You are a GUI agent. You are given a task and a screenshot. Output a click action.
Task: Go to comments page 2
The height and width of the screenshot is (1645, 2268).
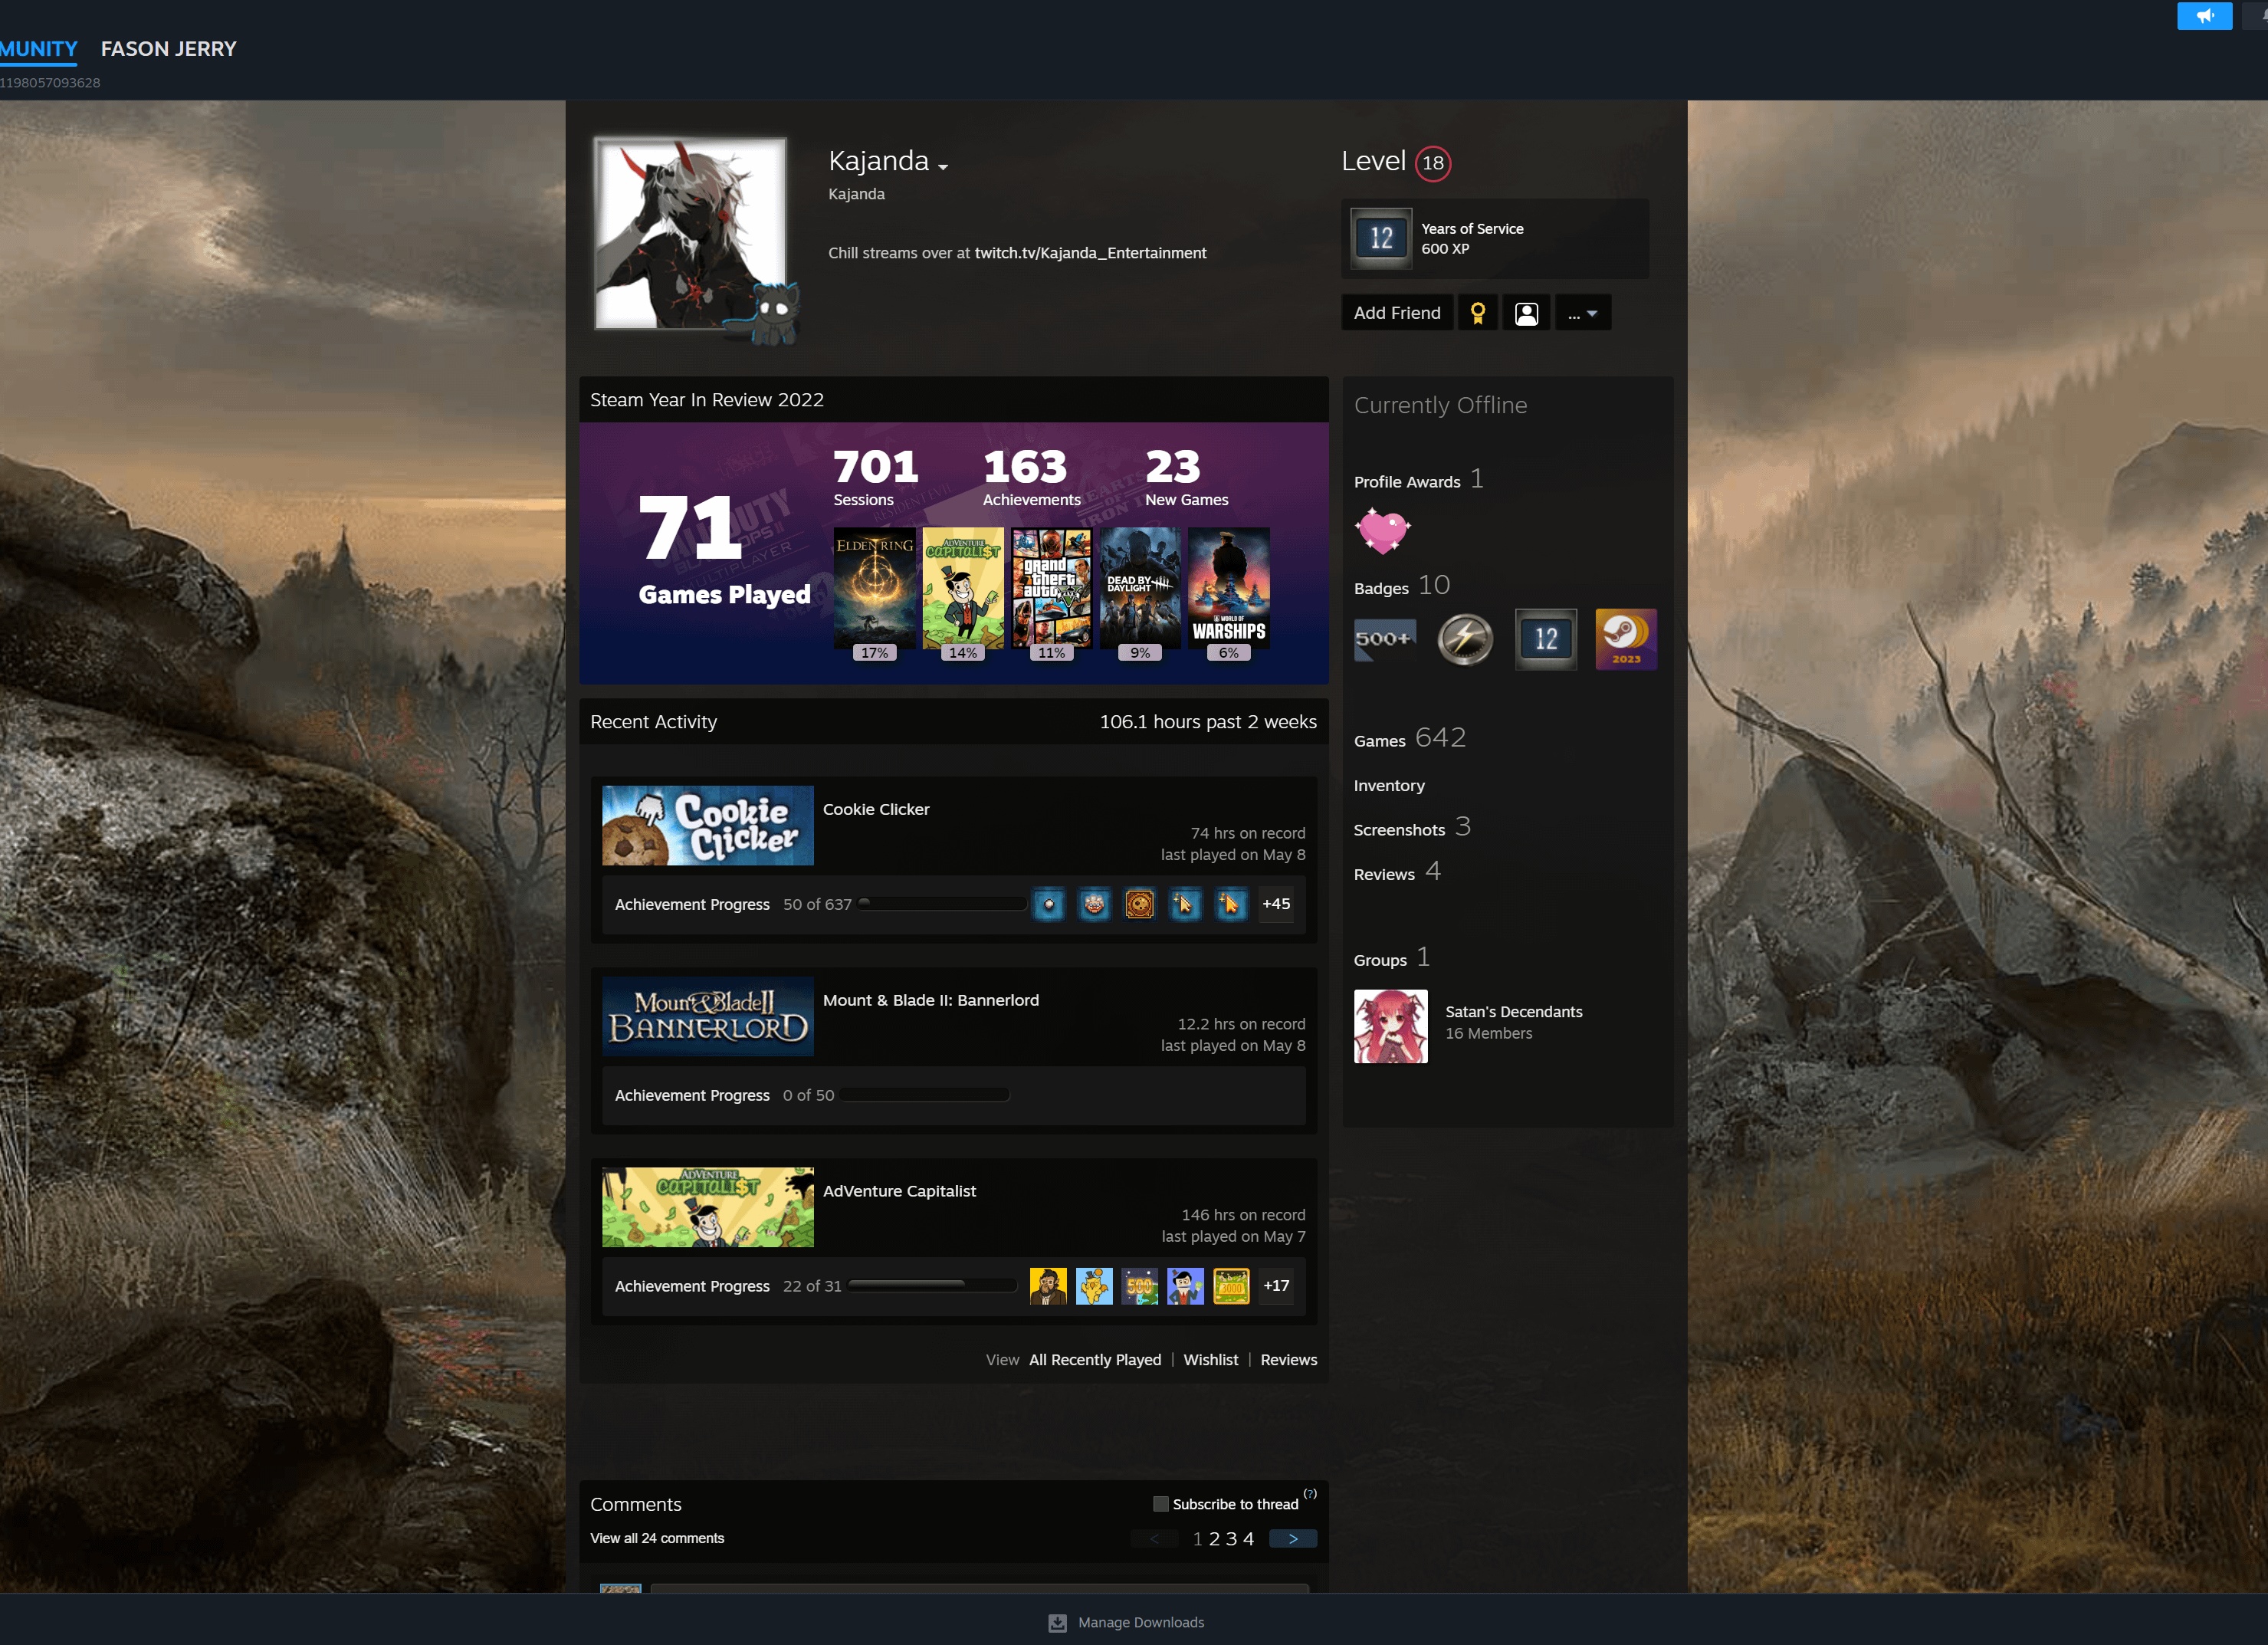coord(1214,1539)
